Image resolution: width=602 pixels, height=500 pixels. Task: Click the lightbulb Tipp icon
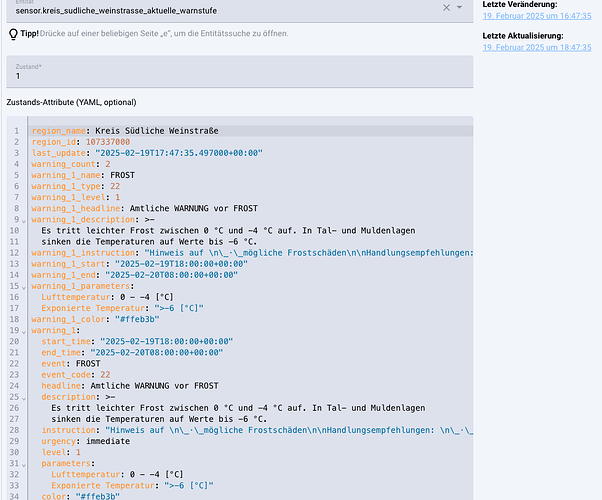click(x=12, y=34)
